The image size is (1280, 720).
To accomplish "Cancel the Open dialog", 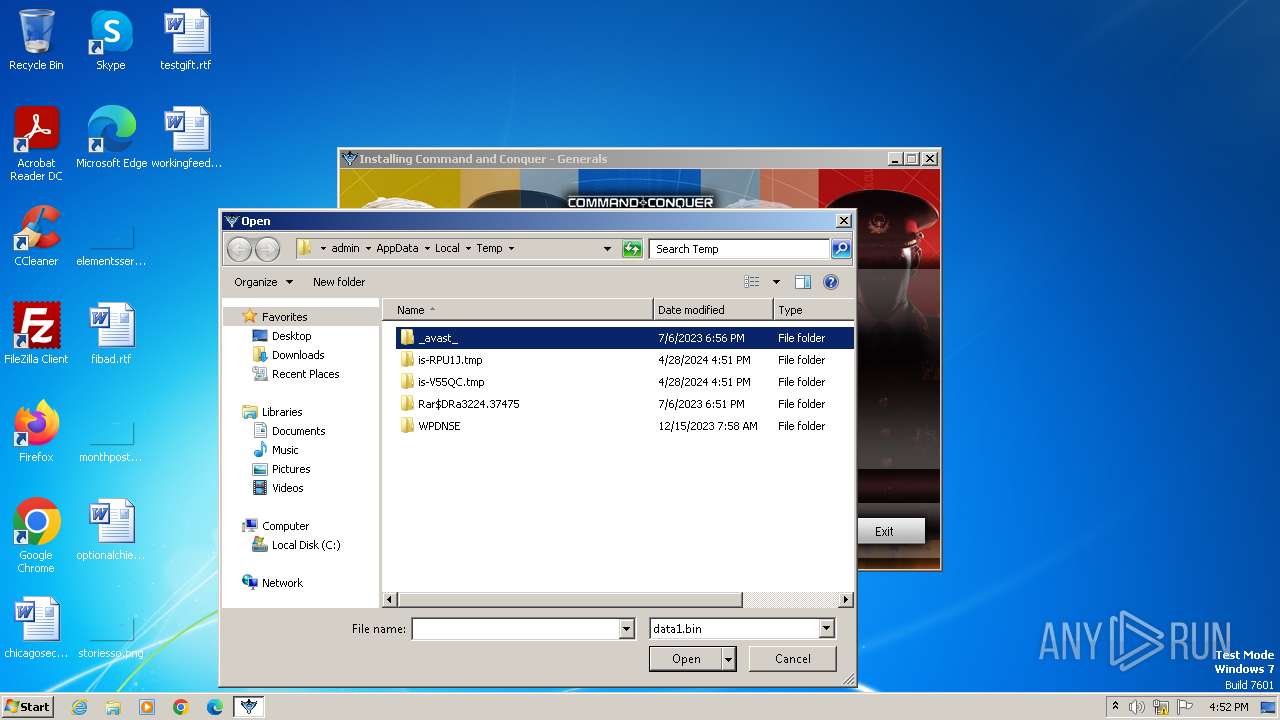I will point(793,658).
